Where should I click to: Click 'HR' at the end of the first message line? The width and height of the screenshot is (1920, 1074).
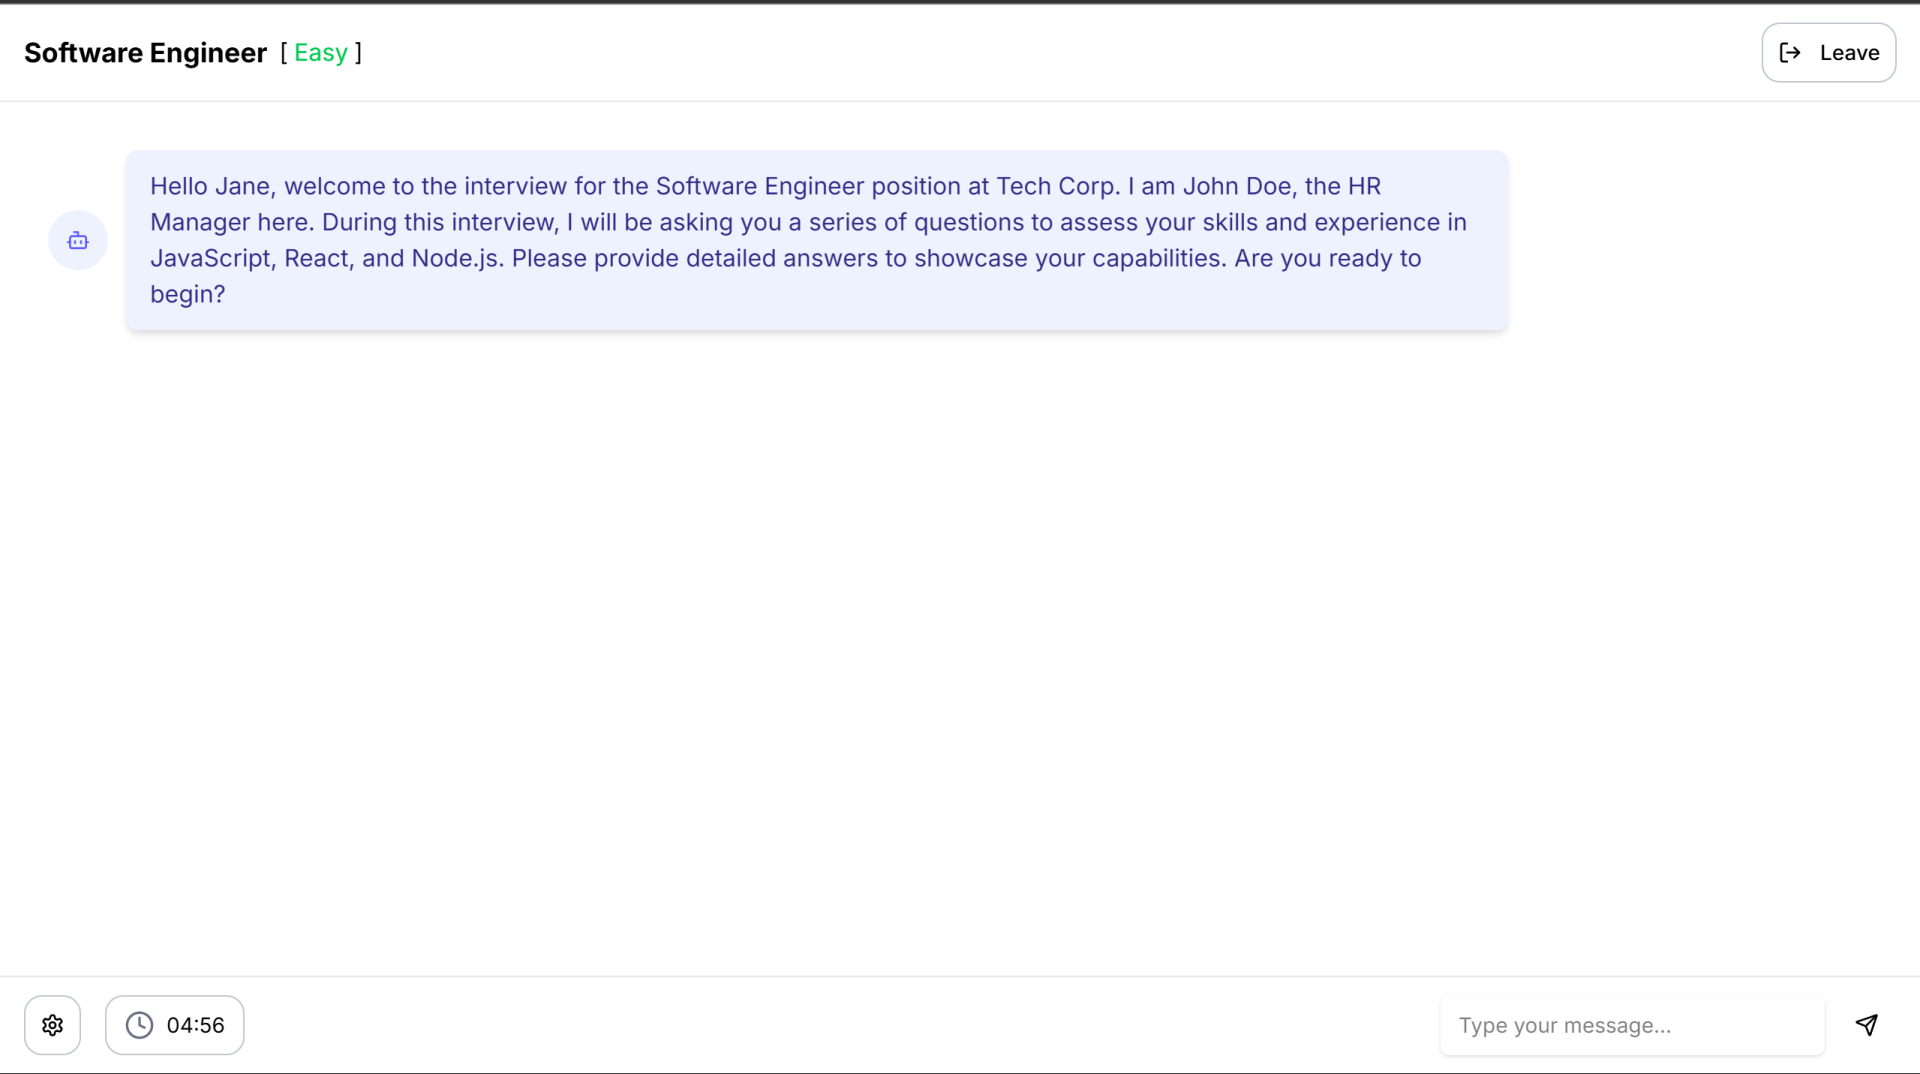tap(1364, 186)
